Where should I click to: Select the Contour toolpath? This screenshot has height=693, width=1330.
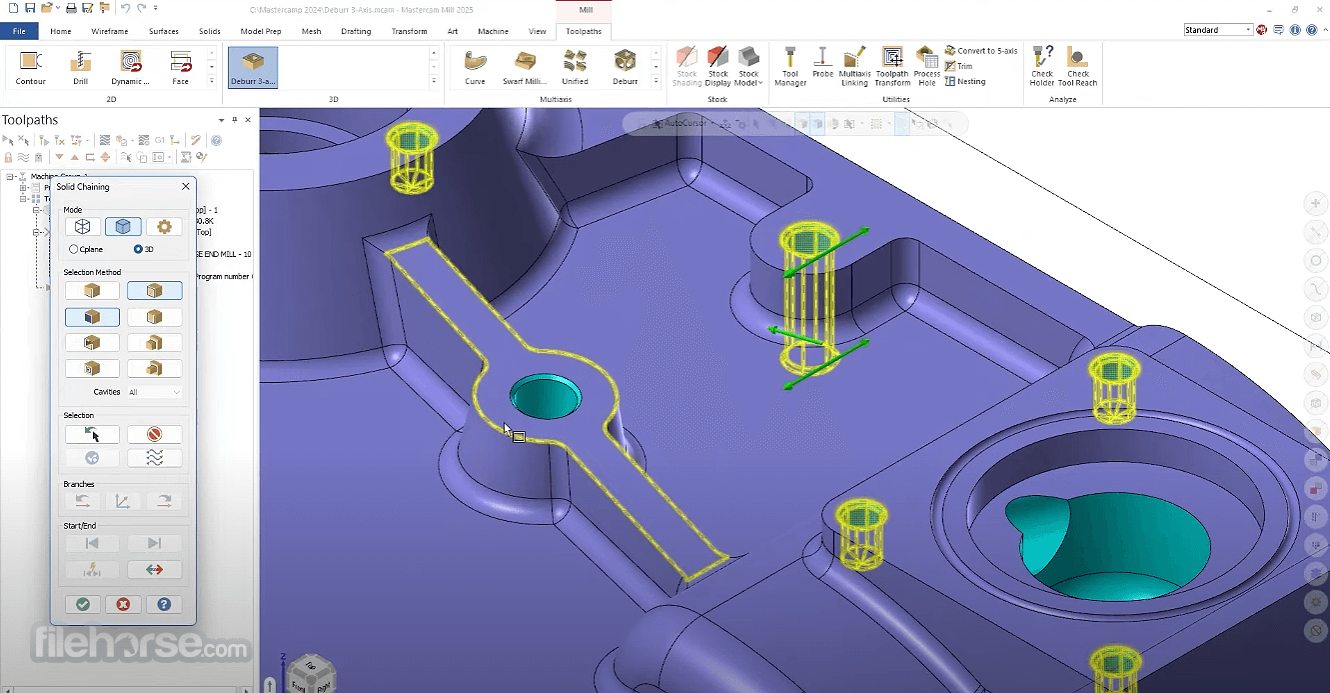coord(31,68)
